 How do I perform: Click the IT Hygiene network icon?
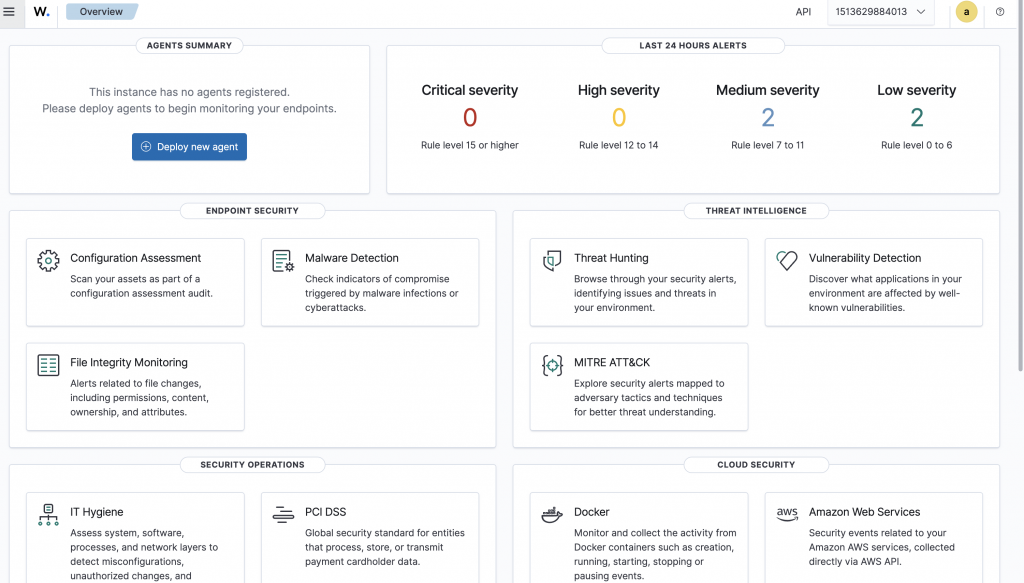pyautogui.click(x=48, y=514)
